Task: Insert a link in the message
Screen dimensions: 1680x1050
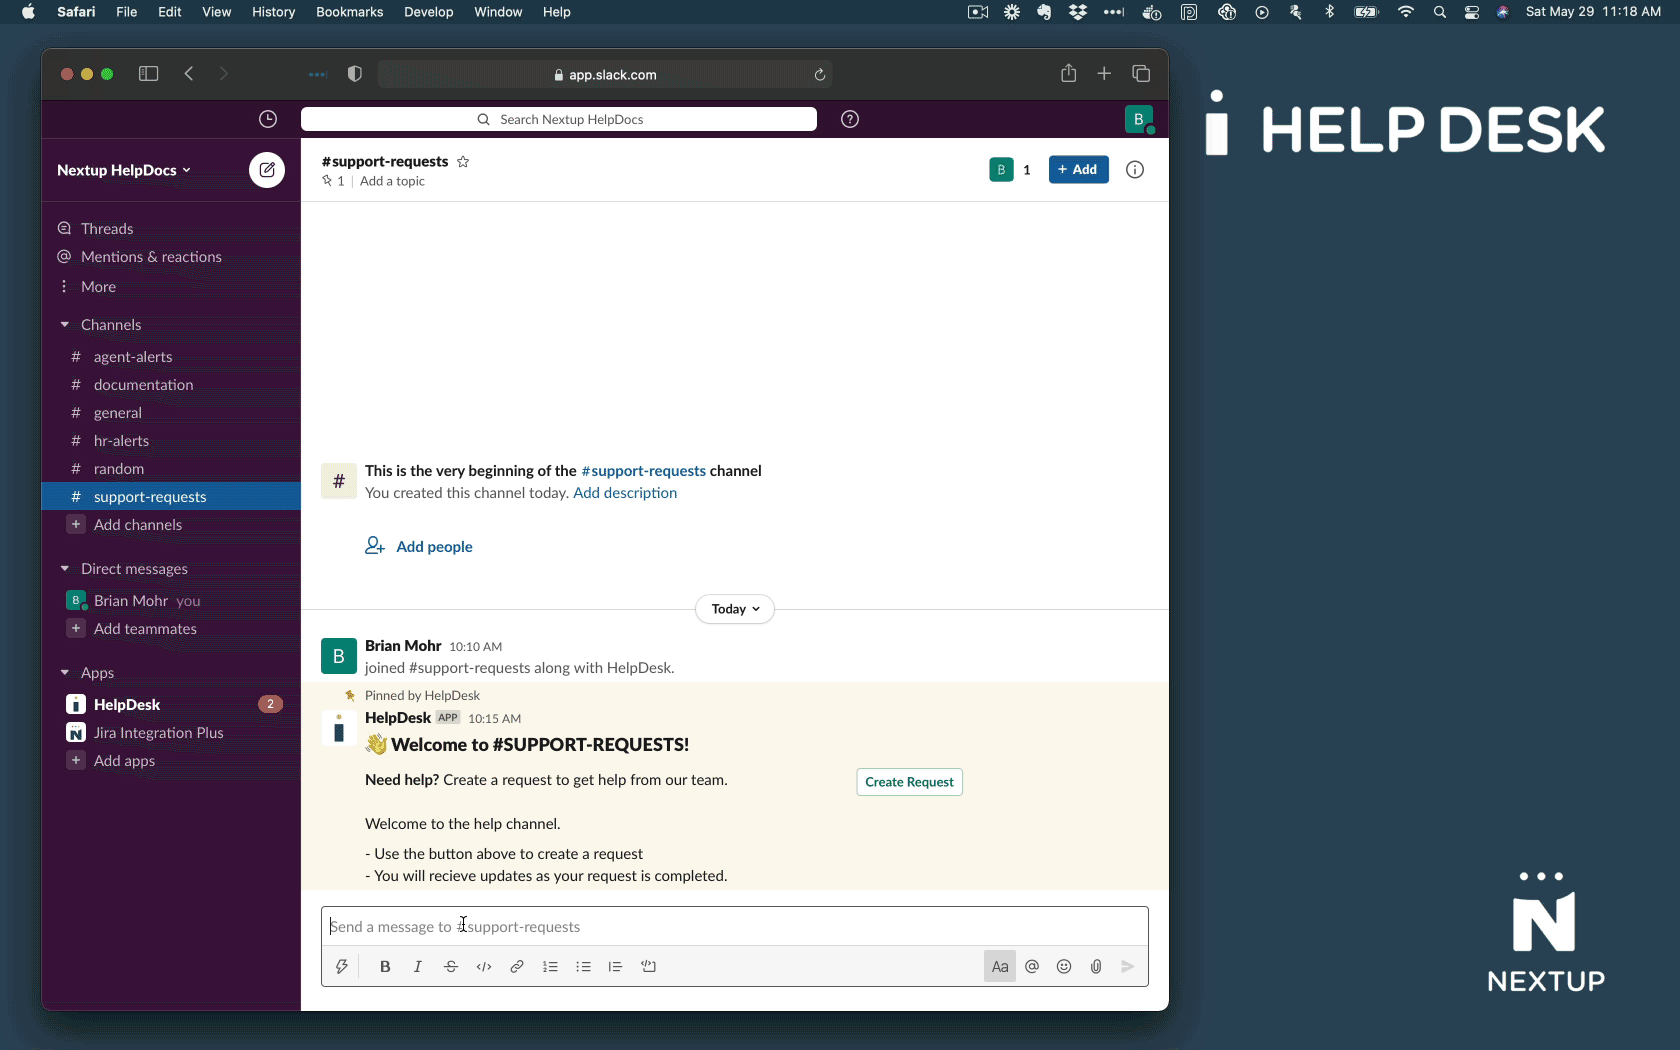Action: point(517,967)
